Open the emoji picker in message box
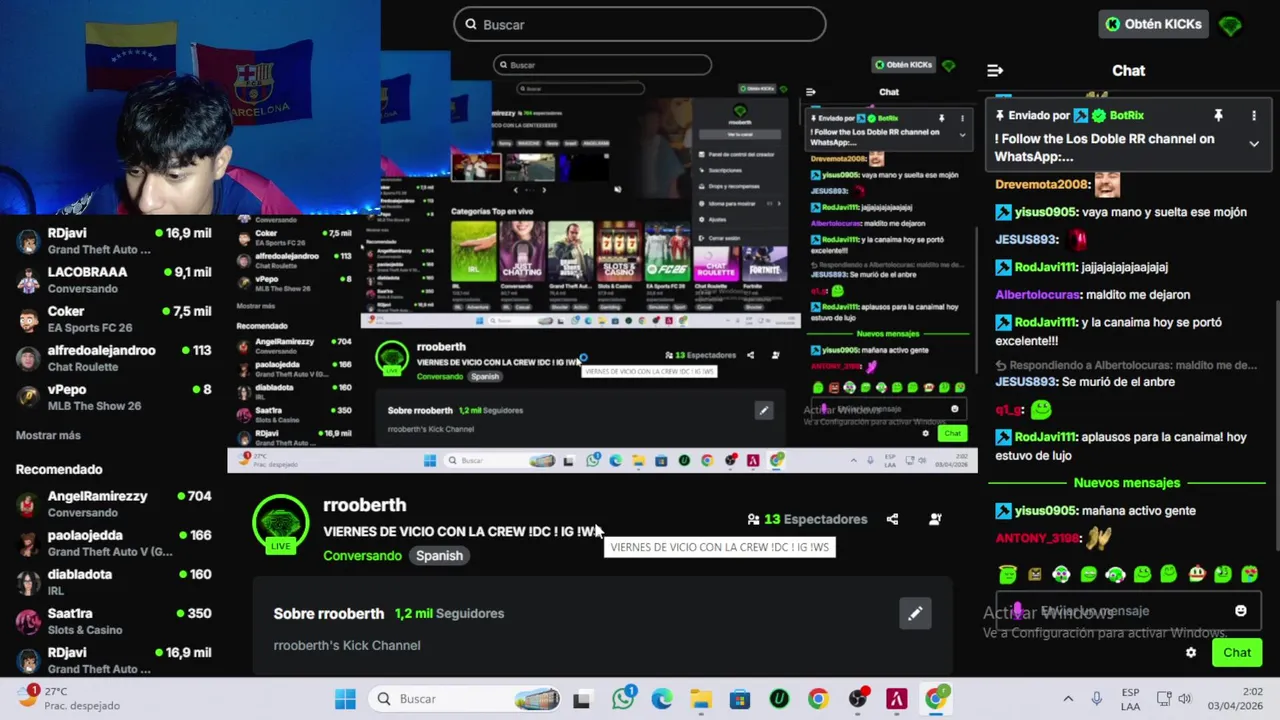The width and height of the screenshot is (1280, 720). (x=1241, y=611)
